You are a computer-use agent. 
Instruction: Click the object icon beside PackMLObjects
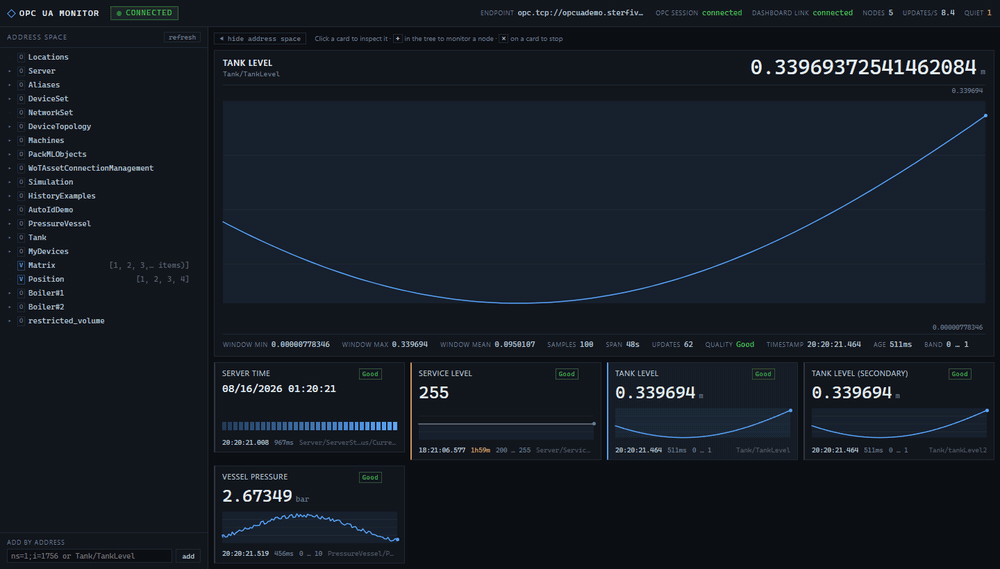click(21, 154)
